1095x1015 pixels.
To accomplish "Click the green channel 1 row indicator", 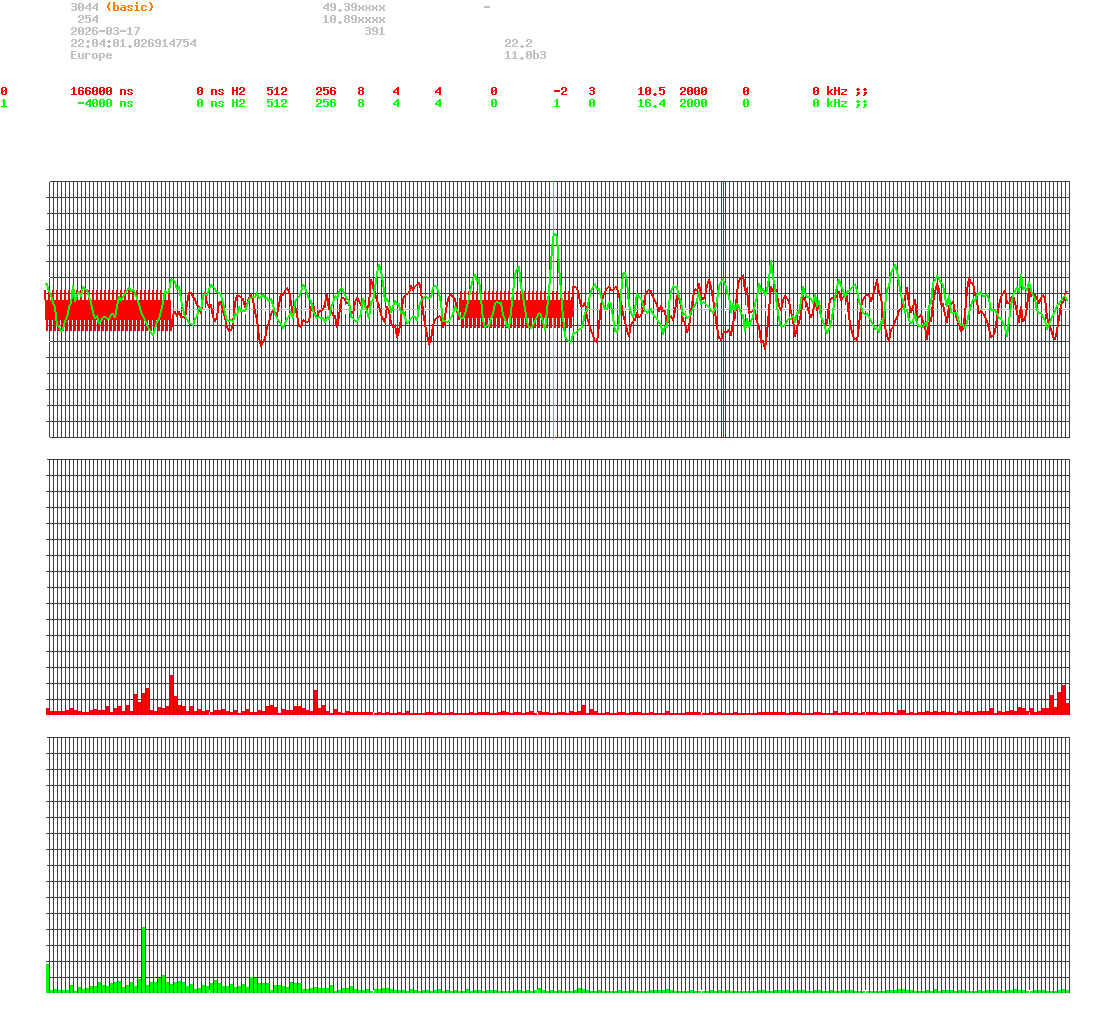I will click(4, 103).
